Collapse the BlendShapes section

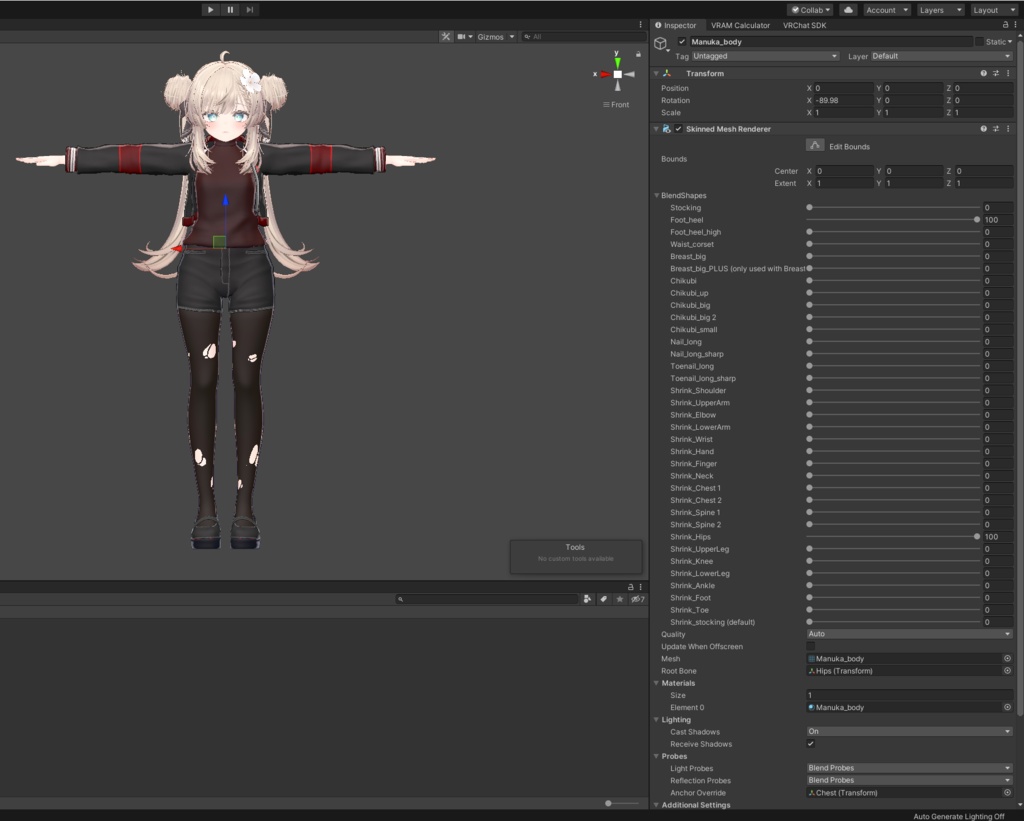(x=656, y=196)
